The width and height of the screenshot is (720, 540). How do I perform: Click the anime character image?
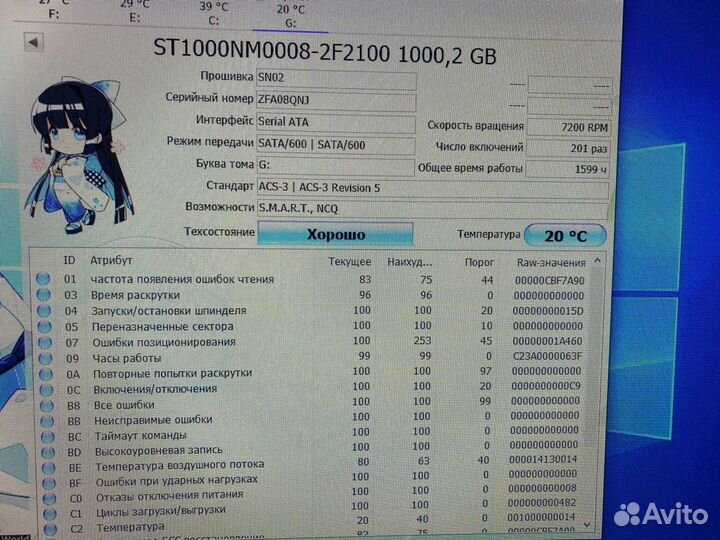pos(80,154)
